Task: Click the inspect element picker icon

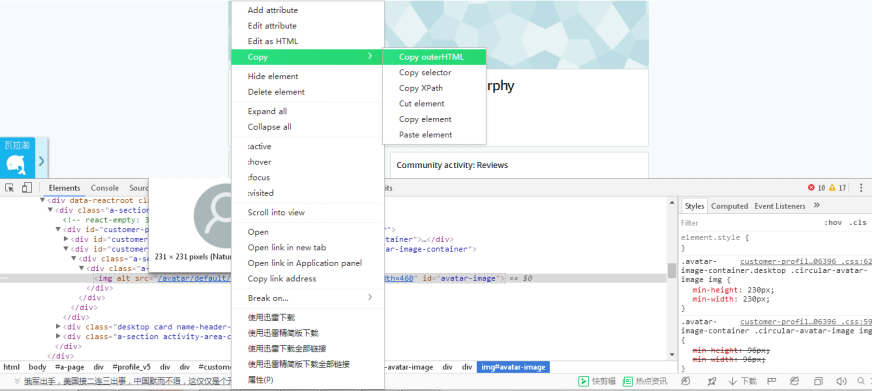Action: point(9,188)
